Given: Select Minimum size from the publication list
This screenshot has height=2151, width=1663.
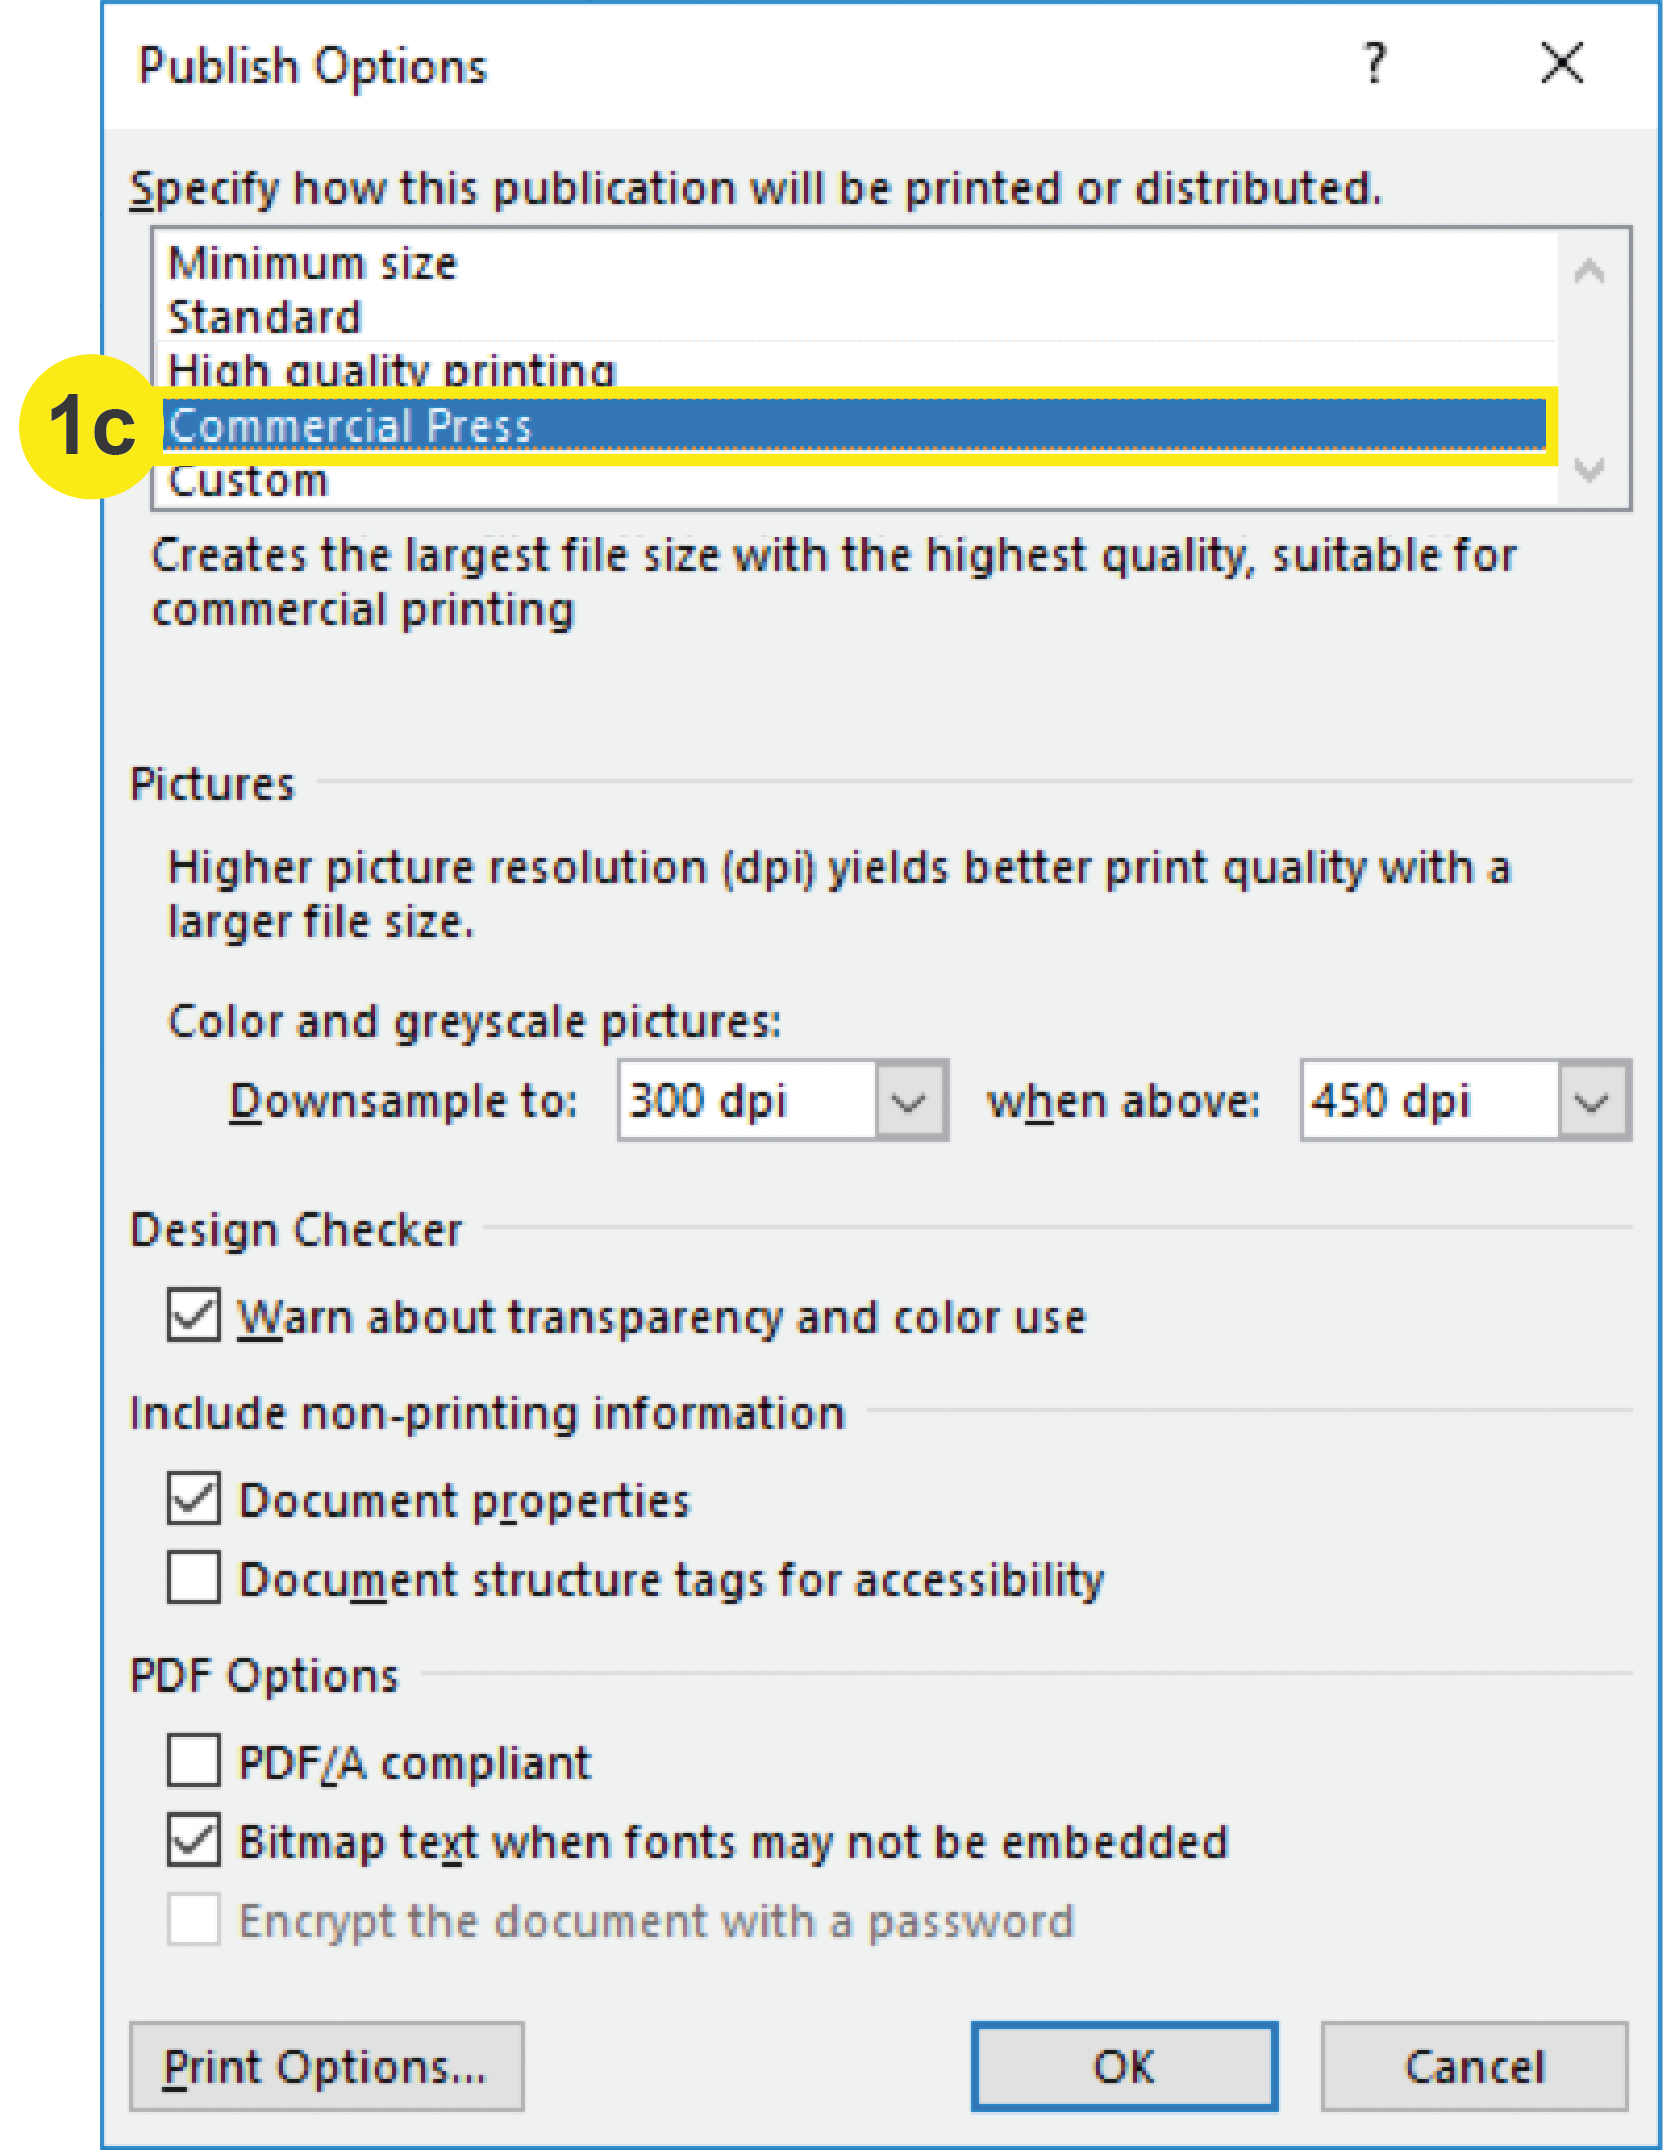Looking at the screenshot, I should [x=313, y=262].
